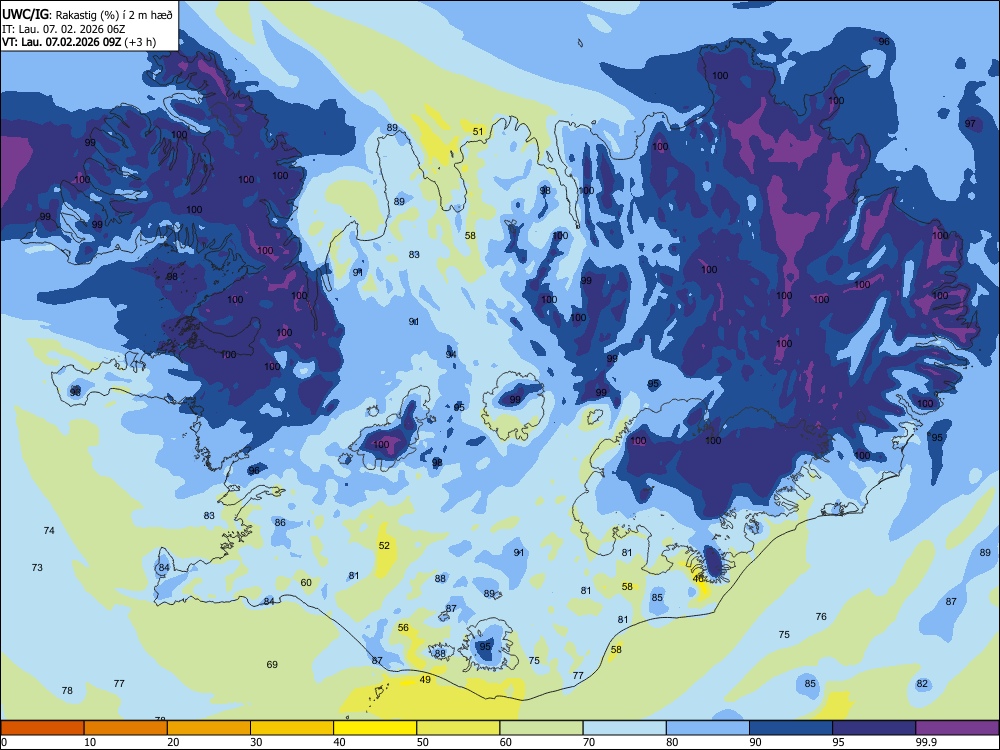
Task: Click the legend tick label '50'
Action: point(422,742)
